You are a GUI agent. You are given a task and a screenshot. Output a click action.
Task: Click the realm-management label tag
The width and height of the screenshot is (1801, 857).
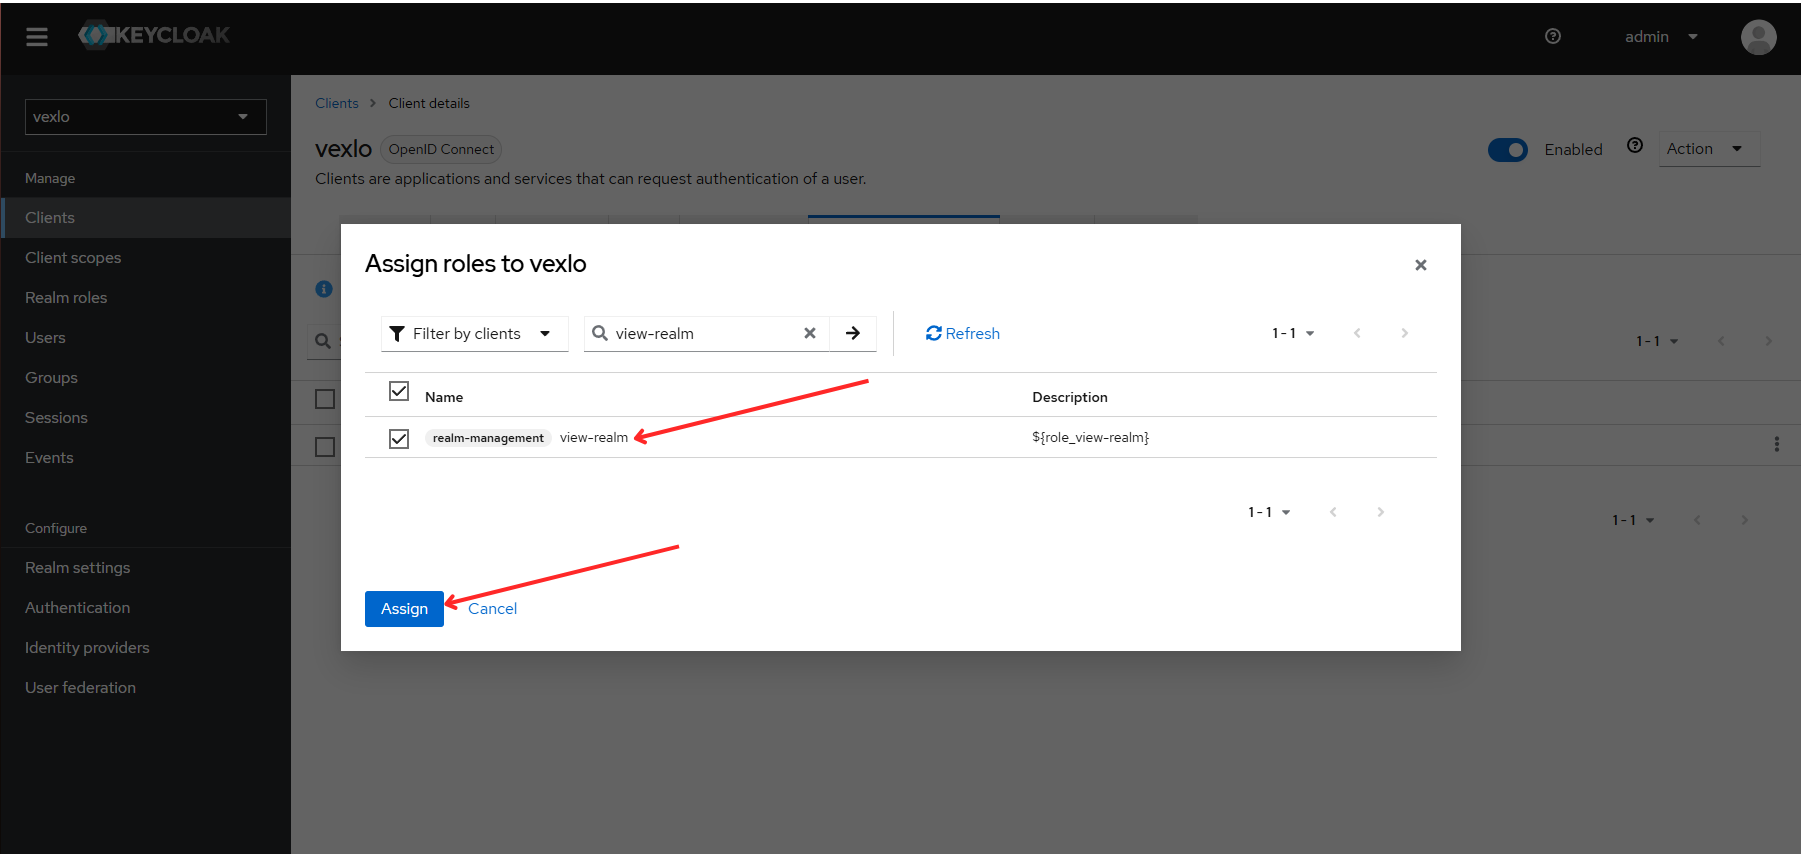point(488,438)
